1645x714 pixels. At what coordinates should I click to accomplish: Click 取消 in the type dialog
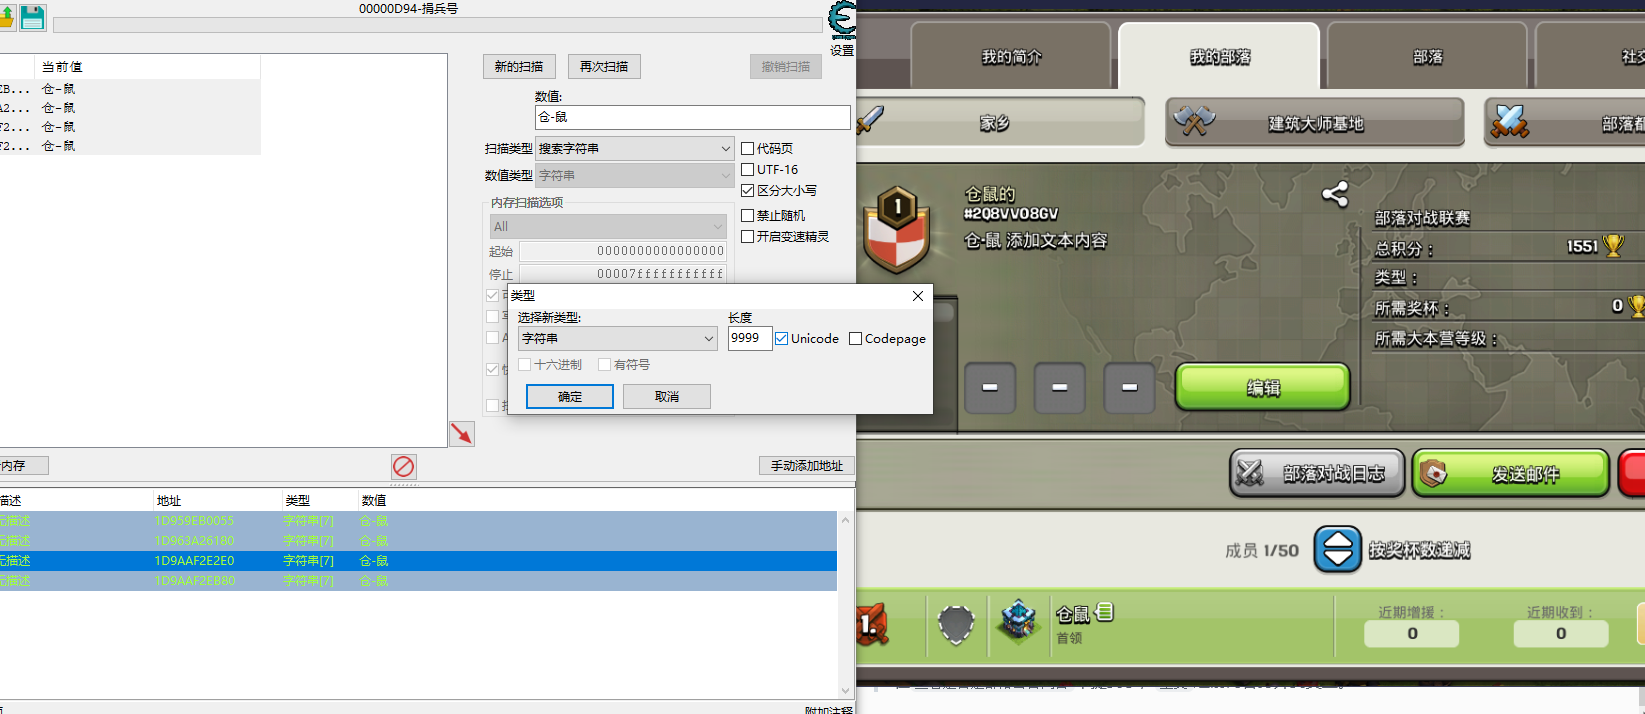pyautogui.click(x=667, y=396)
